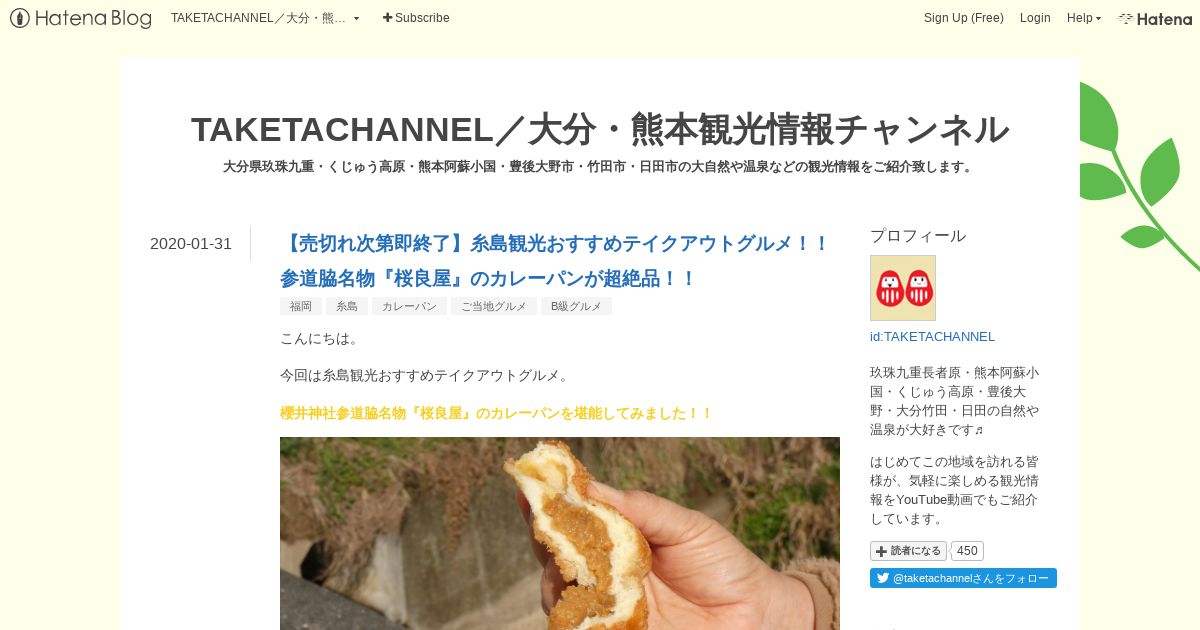
Task: Expand the TAKETACHANNEL blog name dropdown
Action: [x=265, y=18]
